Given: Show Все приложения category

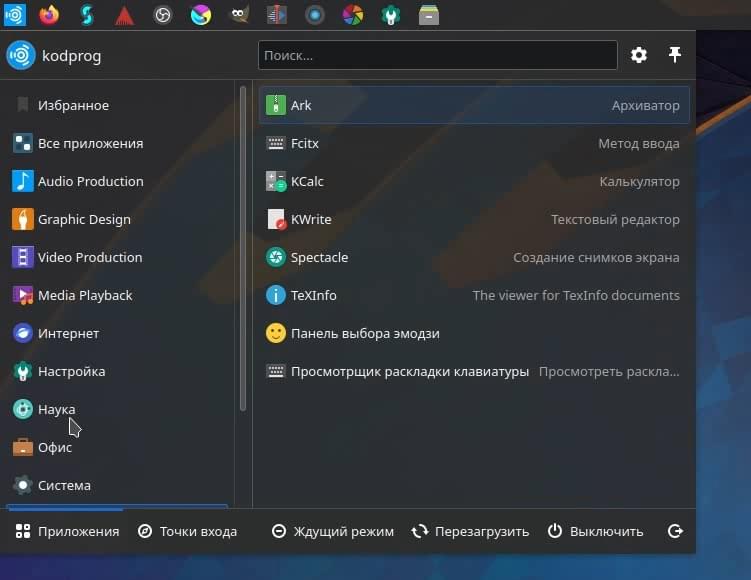Looking at the screenshot, I should point(118,143).
